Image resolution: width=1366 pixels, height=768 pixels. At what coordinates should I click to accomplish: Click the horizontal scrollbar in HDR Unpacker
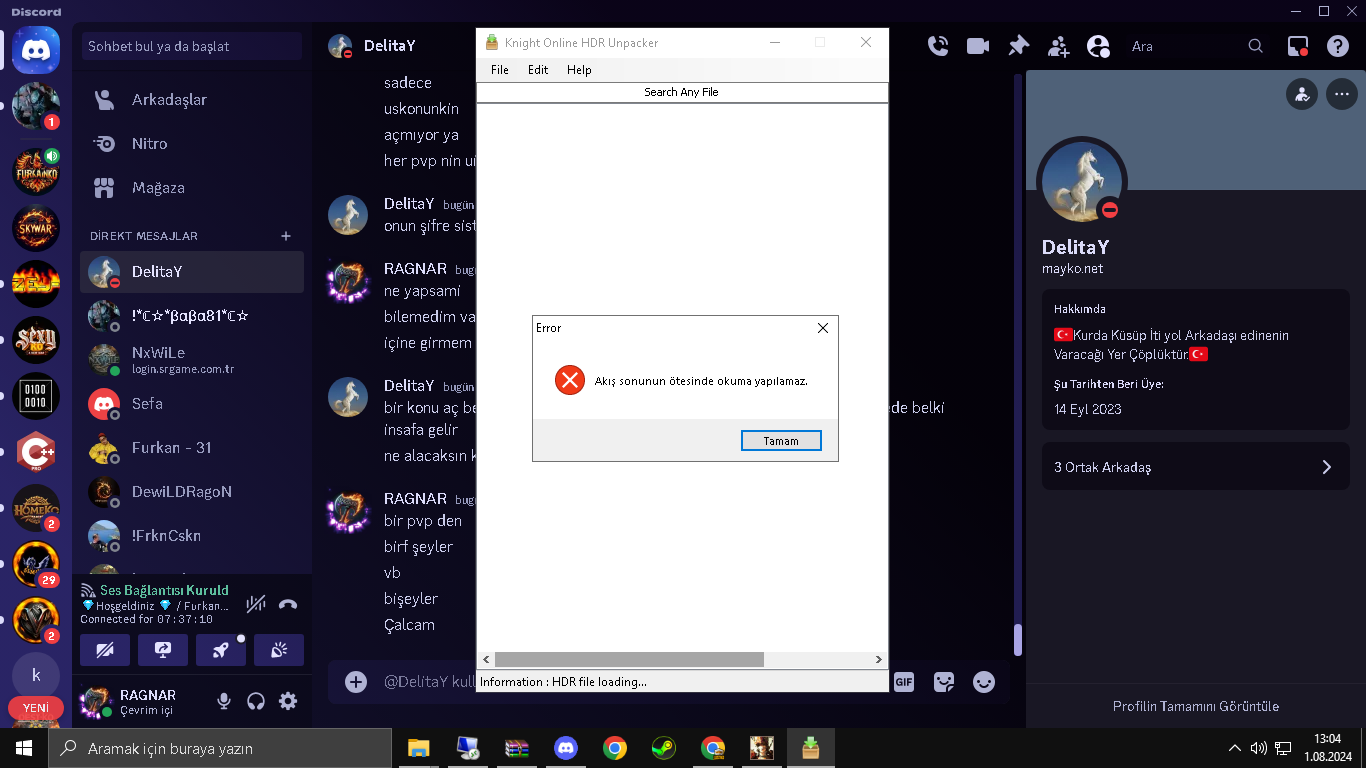click(x=629, y=660)
